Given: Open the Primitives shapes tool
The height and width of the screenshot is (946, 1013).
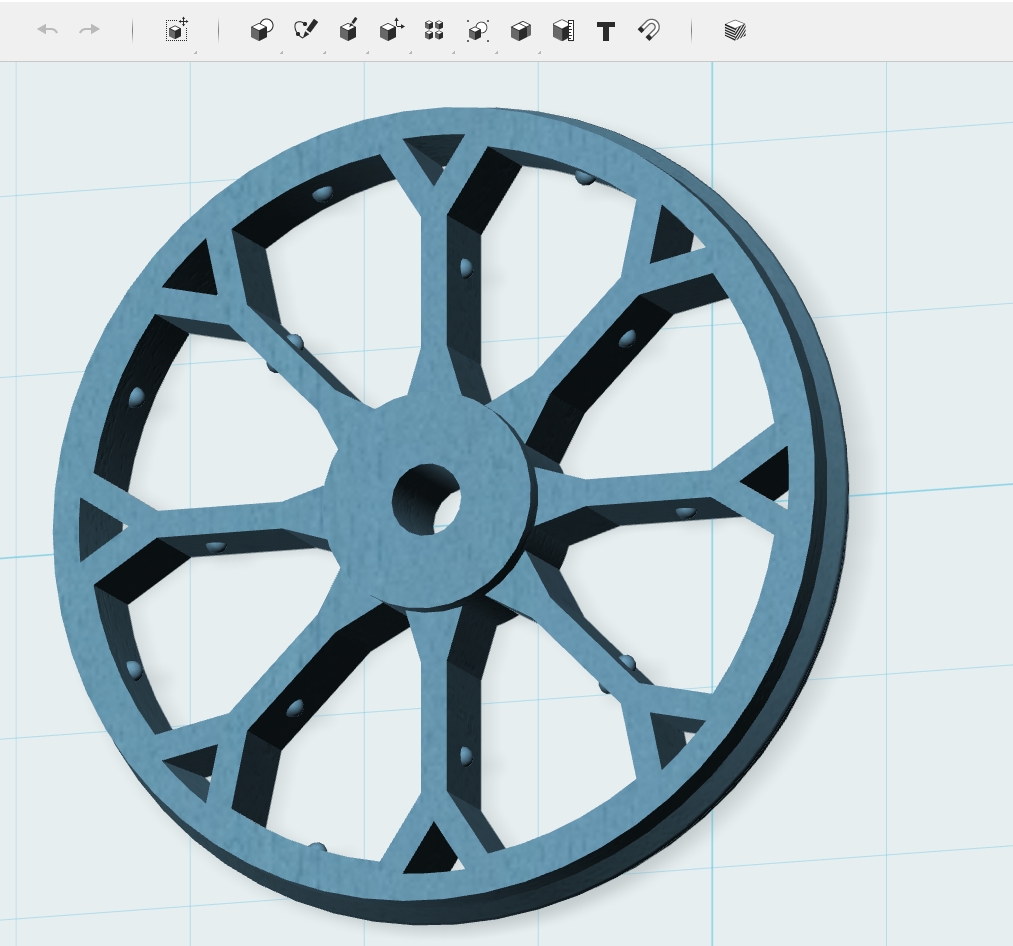Looking at the screenshot, I should click(x=262, y=30).
